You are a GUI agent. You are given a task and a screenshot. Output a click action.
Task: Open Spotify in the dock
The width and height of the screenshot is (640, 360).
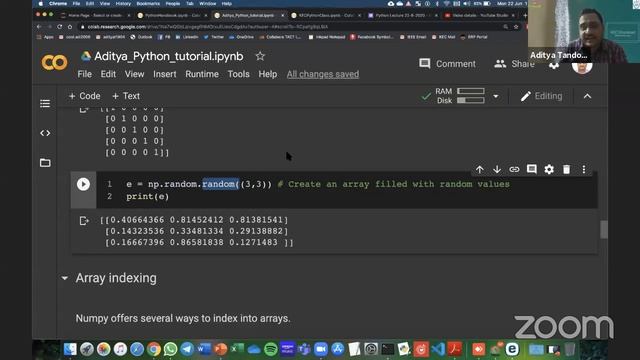tap(271, 349)
